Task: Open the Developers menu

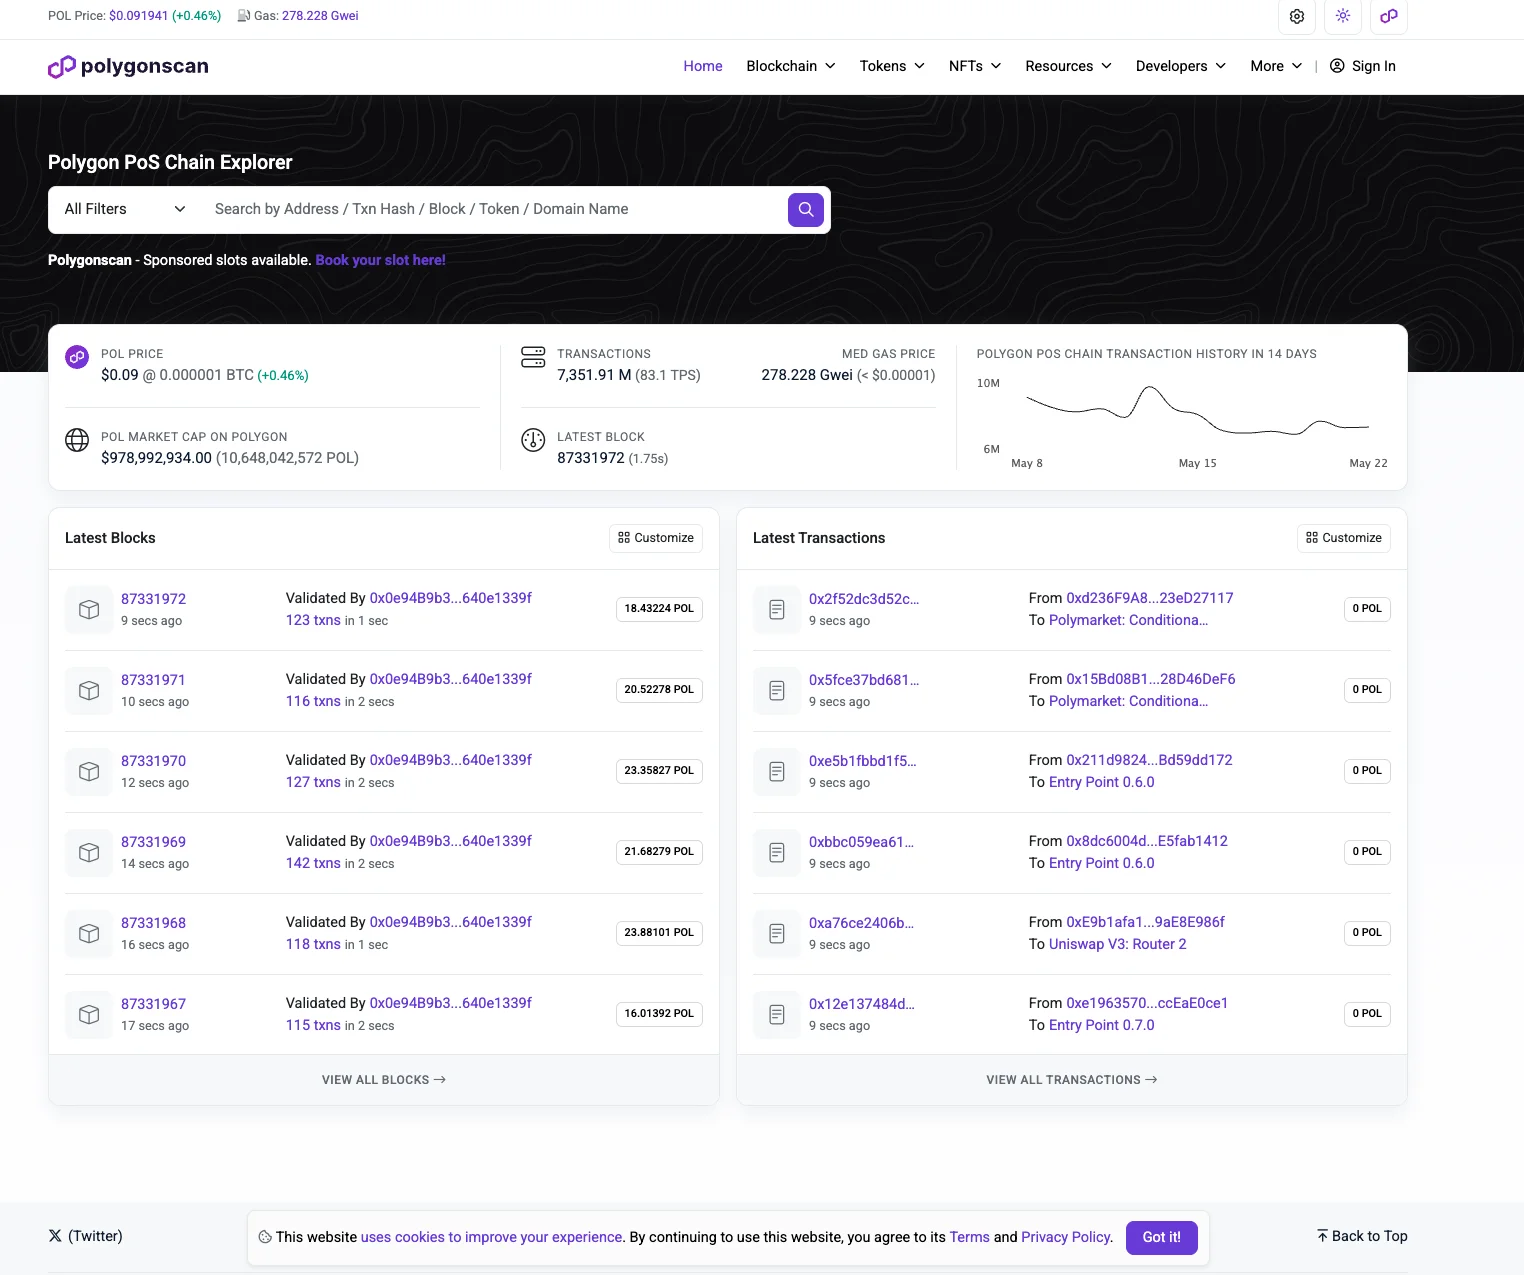Action: (x=1181, y=66)
